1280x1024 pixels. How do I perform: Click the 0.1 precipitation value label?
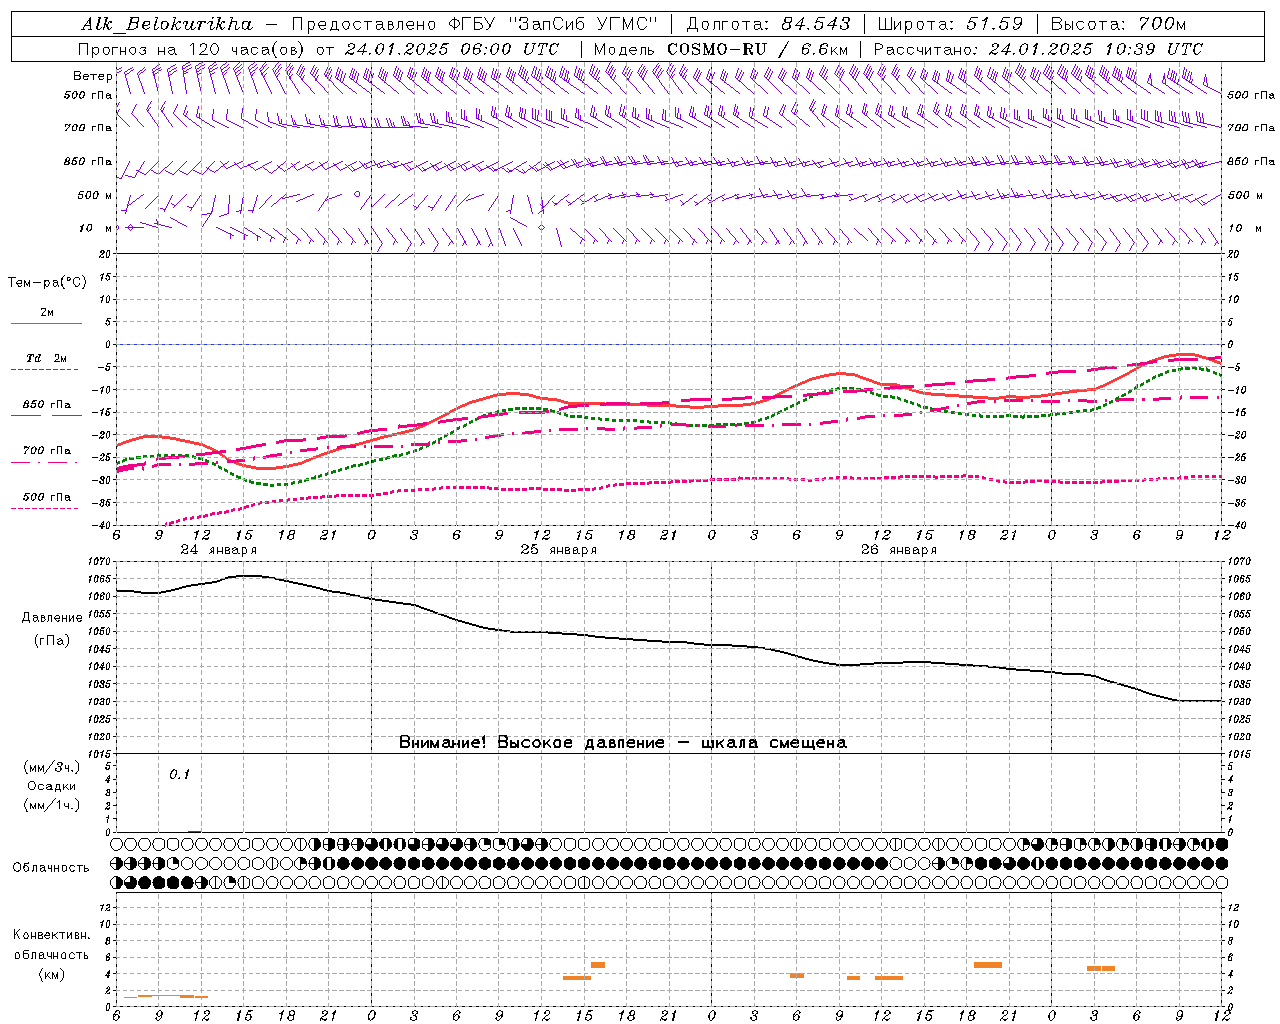pyautogui.click(x=179, y=774)
